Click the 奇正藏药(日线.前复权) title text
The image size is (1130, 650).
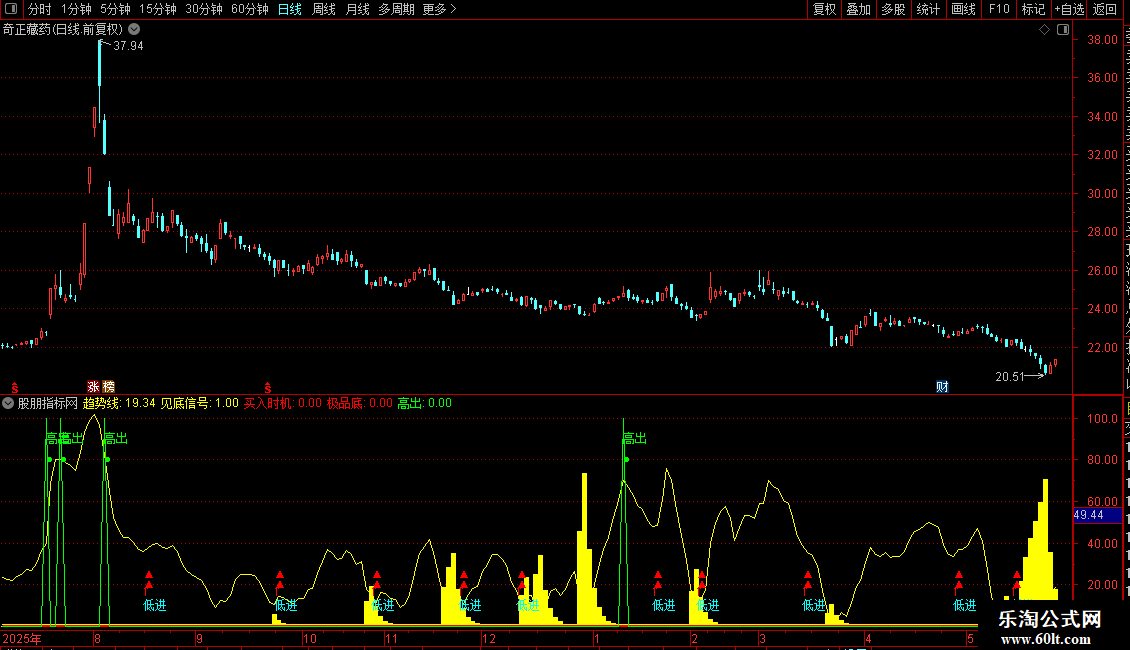(63, 30)
